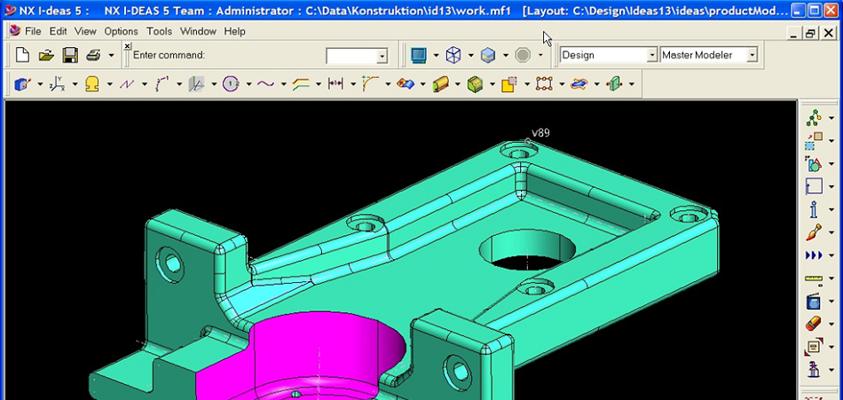Click the Enter command input field
The height and width of the screenshot is (400, 843).
point(356,55)
